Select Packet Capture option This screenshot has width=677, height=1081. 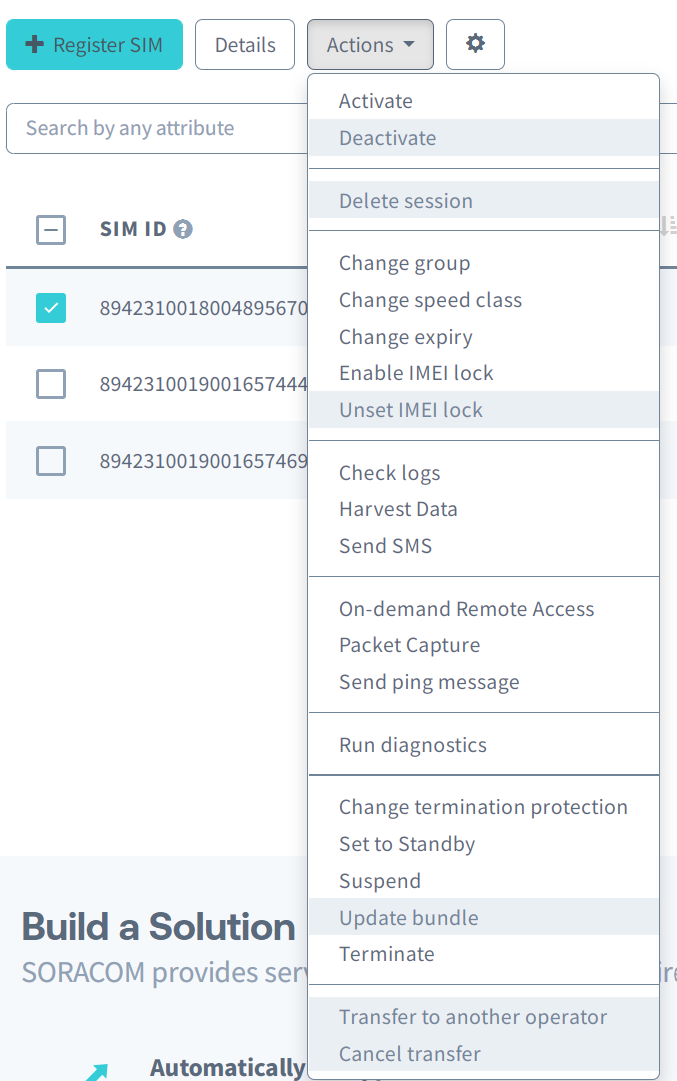pyautogui.click(x=409, y=645)
